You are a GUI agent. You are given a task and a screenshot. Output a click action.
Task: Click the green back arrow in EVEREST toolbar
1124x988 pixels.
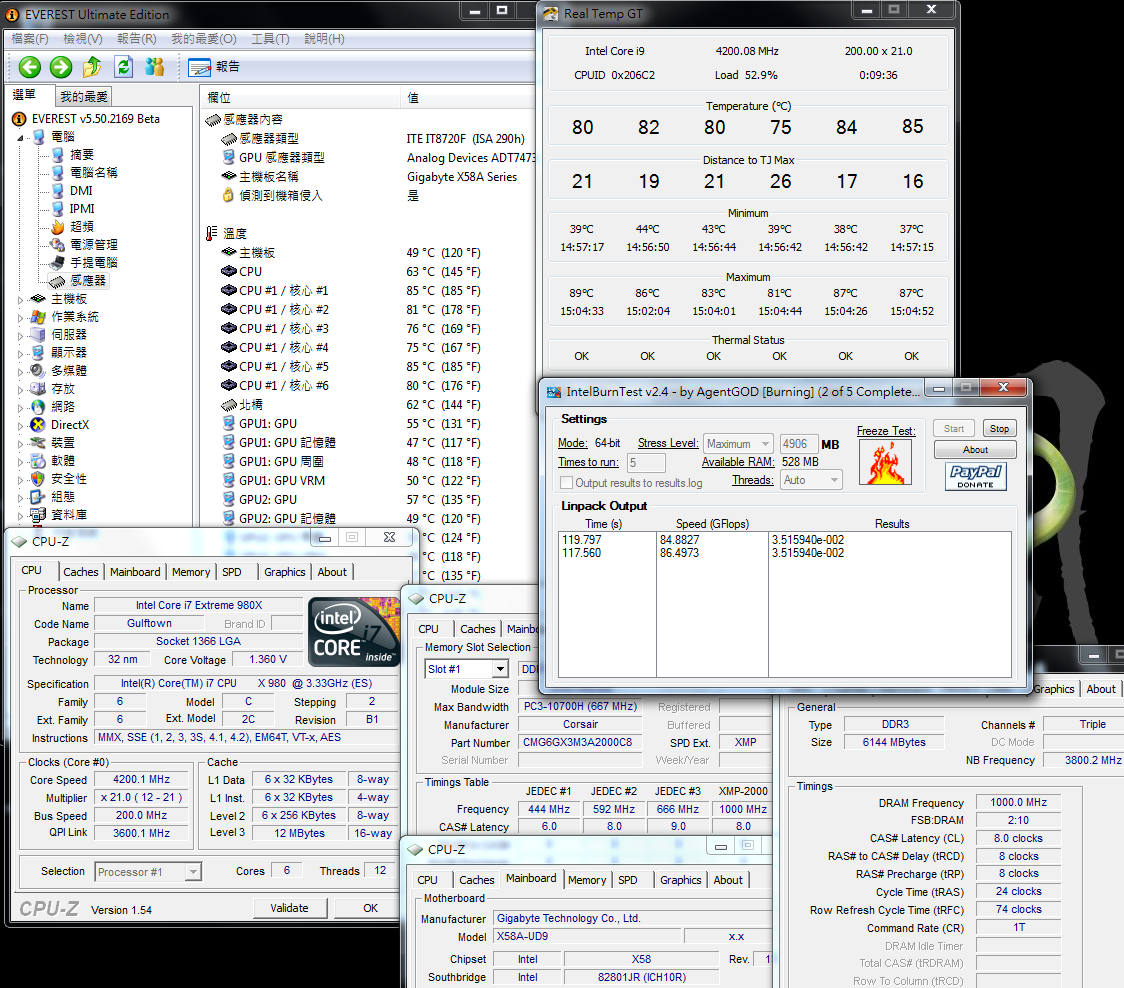[x=30, y=67]
